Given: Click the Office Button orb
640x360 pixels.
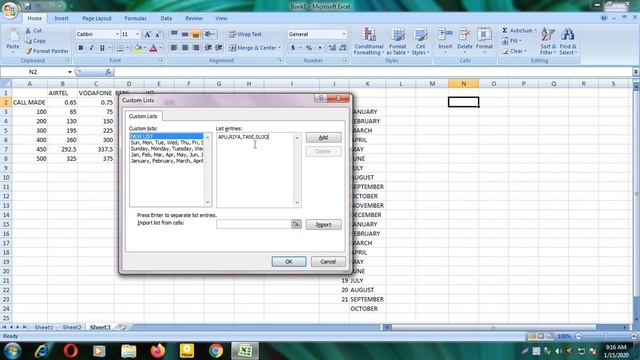Looking at the screenshot, I should pyautogui.click(x=10, y=10).
